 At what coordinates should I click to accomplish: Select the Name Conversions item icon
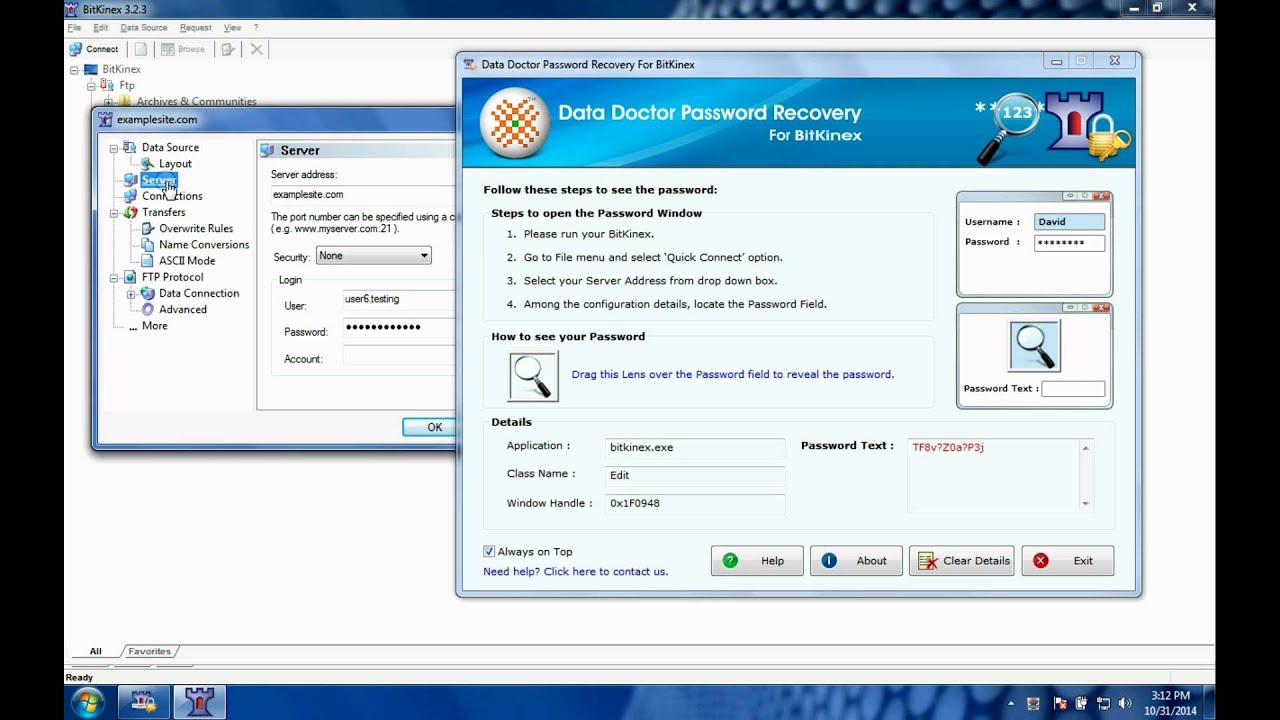point(148,245)
